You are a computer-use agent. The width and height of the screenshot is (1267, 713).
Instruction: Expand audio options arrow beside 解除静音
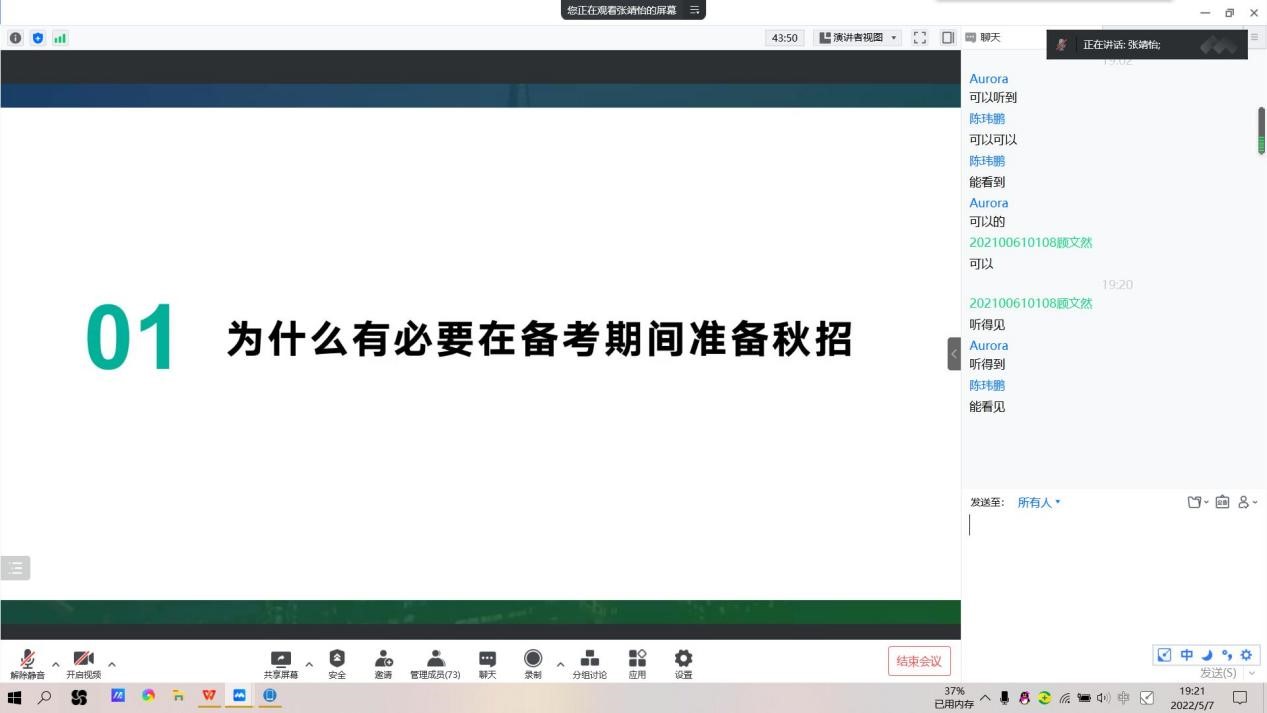[56, 664]
